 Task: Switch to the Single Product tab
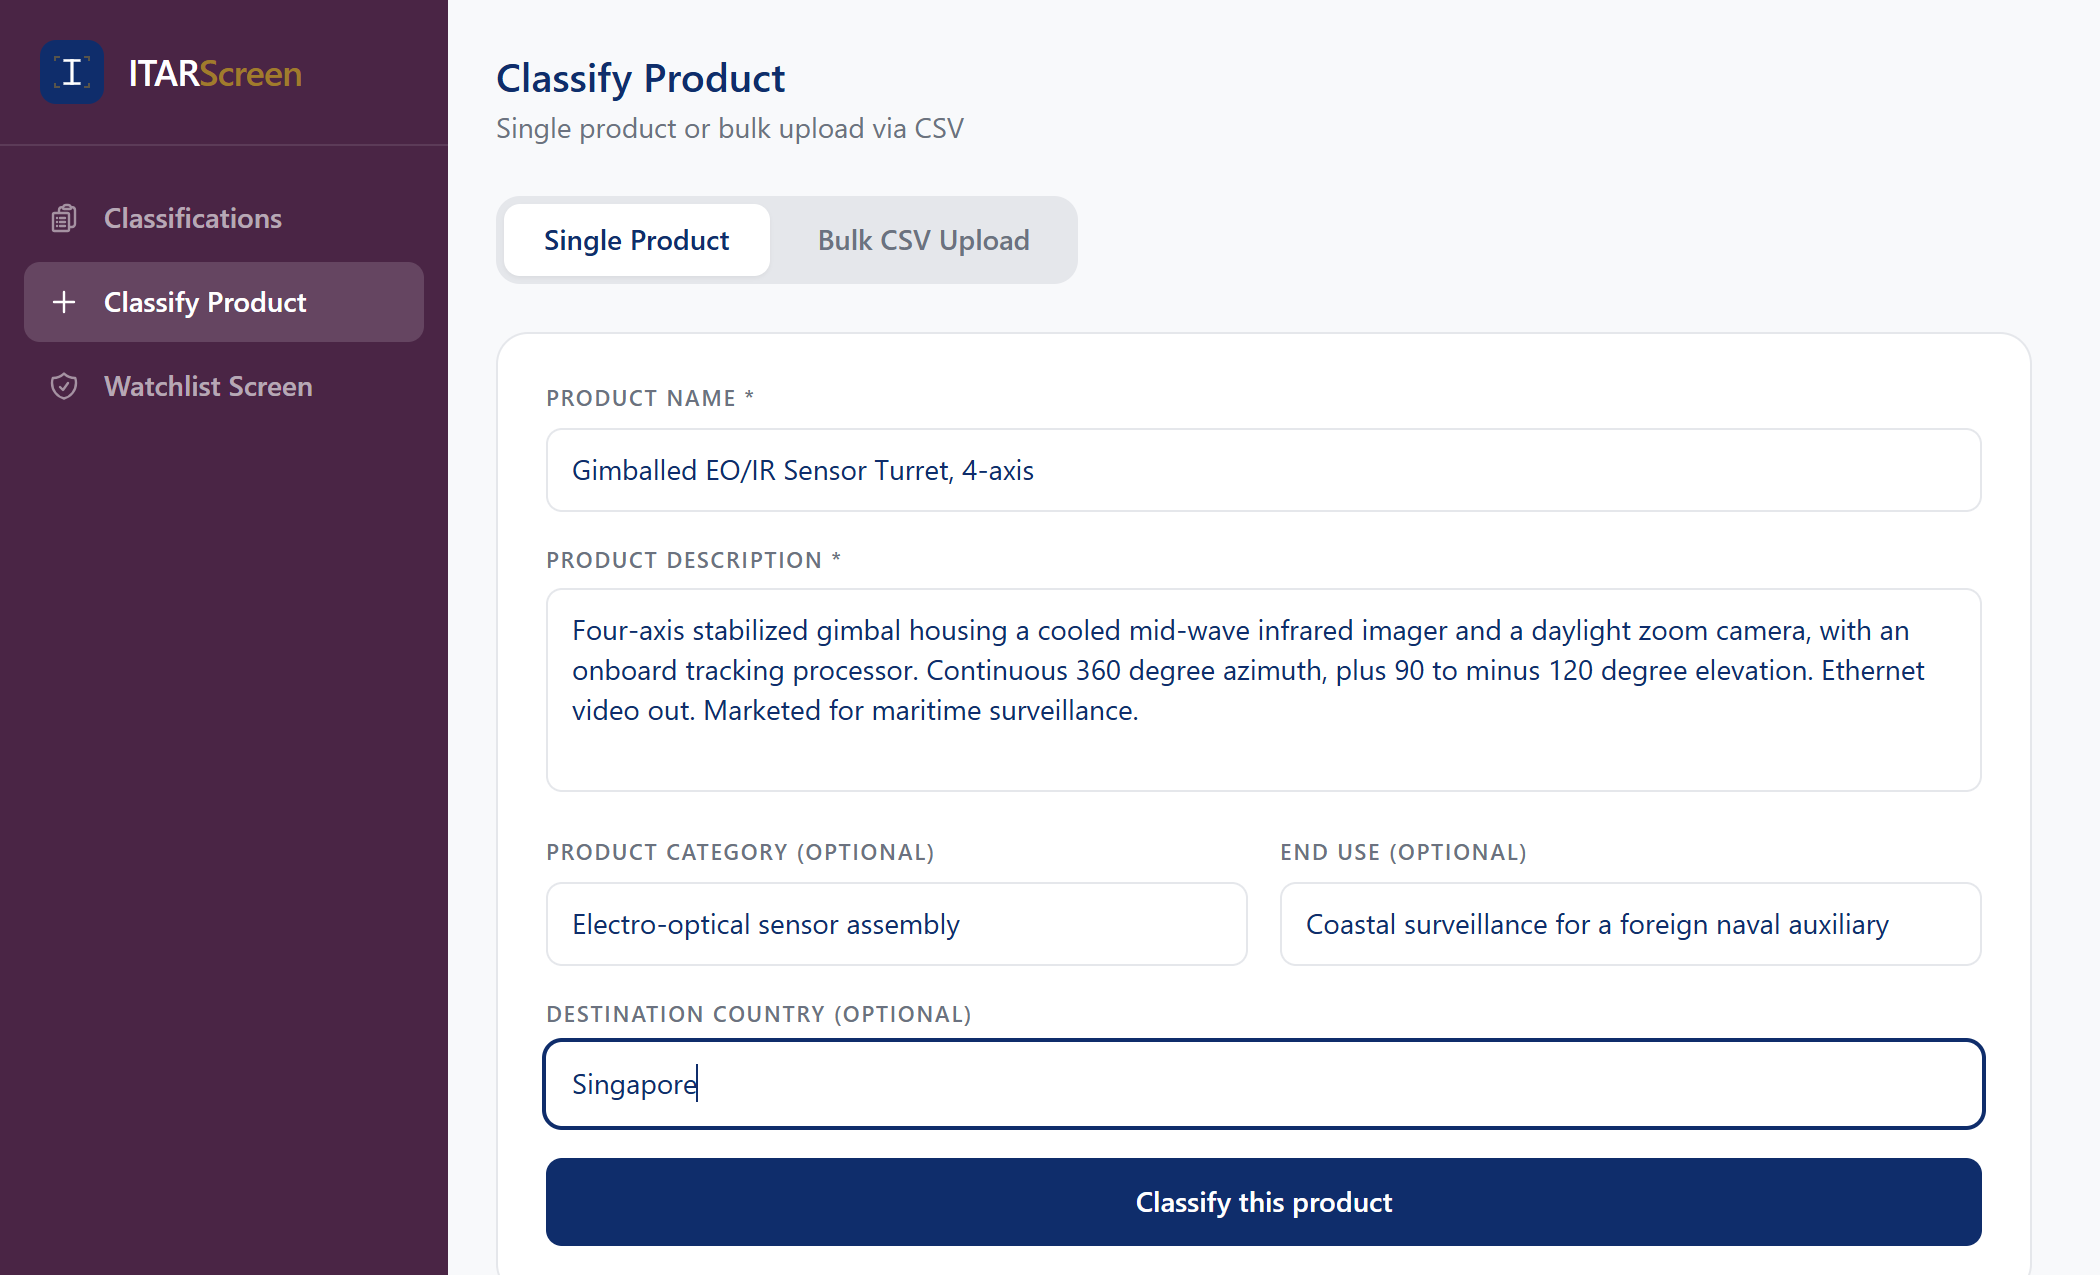[637, 240]
